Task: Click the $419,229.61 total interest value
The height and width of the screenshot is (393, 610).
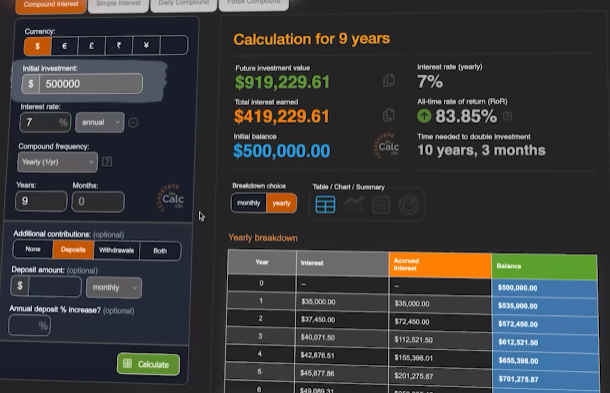Action: (282, 116)
